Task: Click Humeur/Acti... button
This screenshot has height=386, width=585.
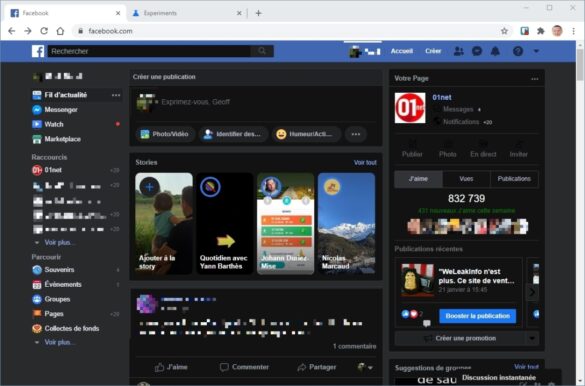Action: click(306, 134)
